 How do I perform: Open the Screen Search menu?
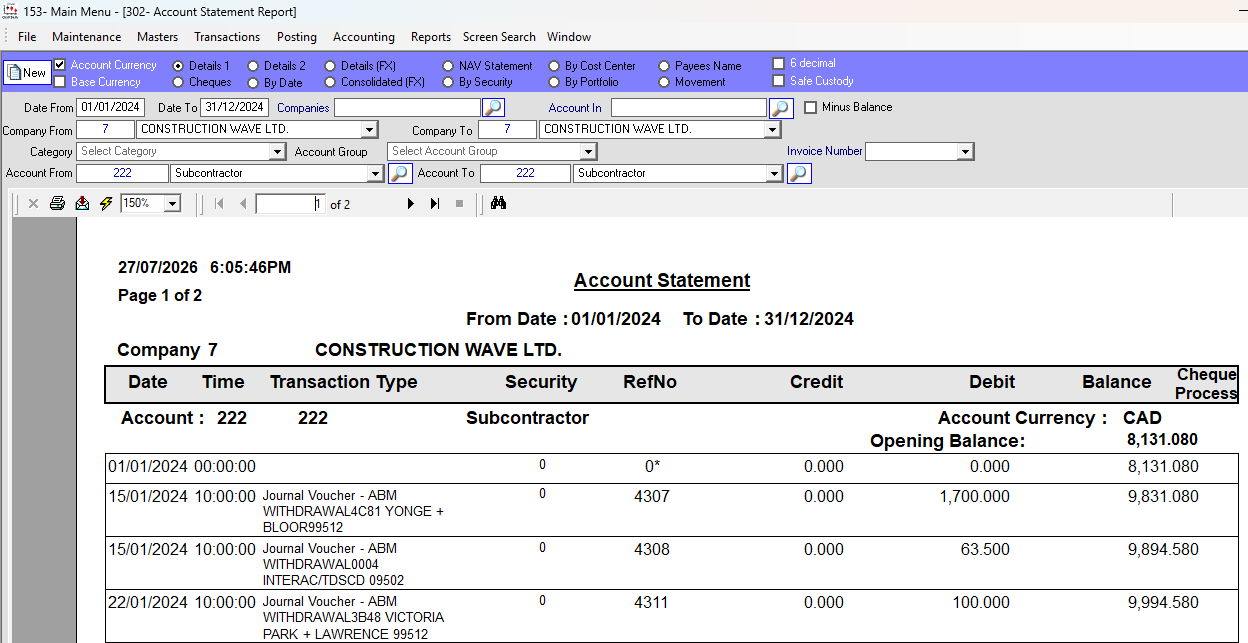click(x=499, y=37)
